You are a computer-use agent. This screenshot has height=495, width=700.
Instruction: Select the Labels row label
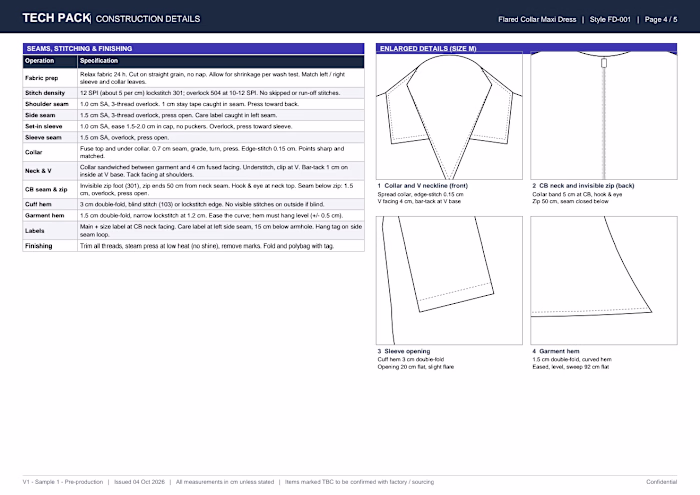click(34, 231)
